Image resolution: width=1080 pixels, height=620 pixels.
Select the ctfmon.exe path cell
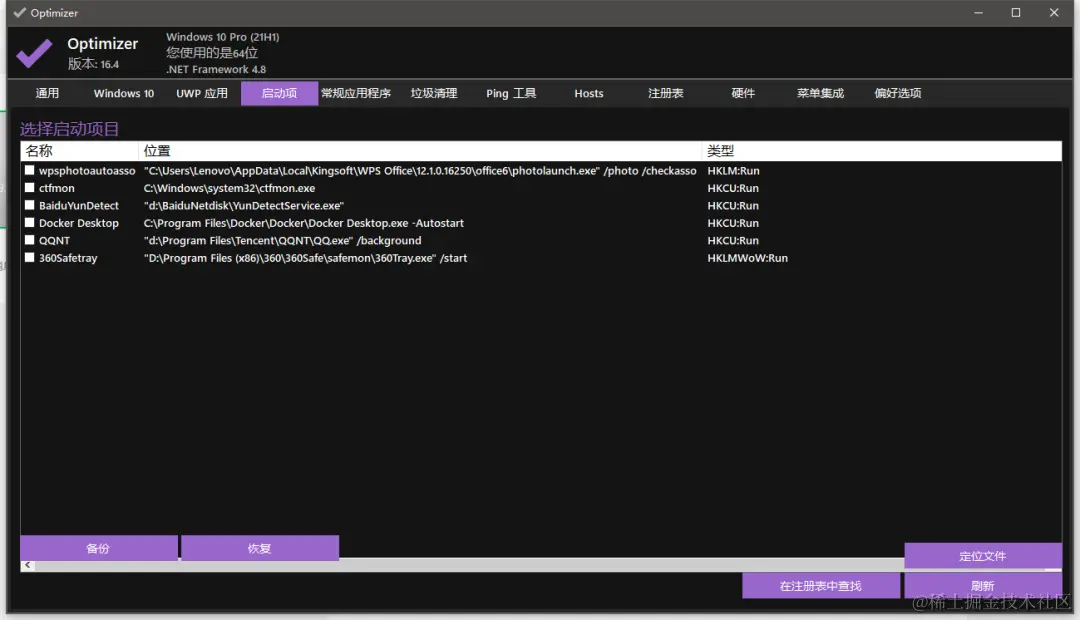coord(229,188)
